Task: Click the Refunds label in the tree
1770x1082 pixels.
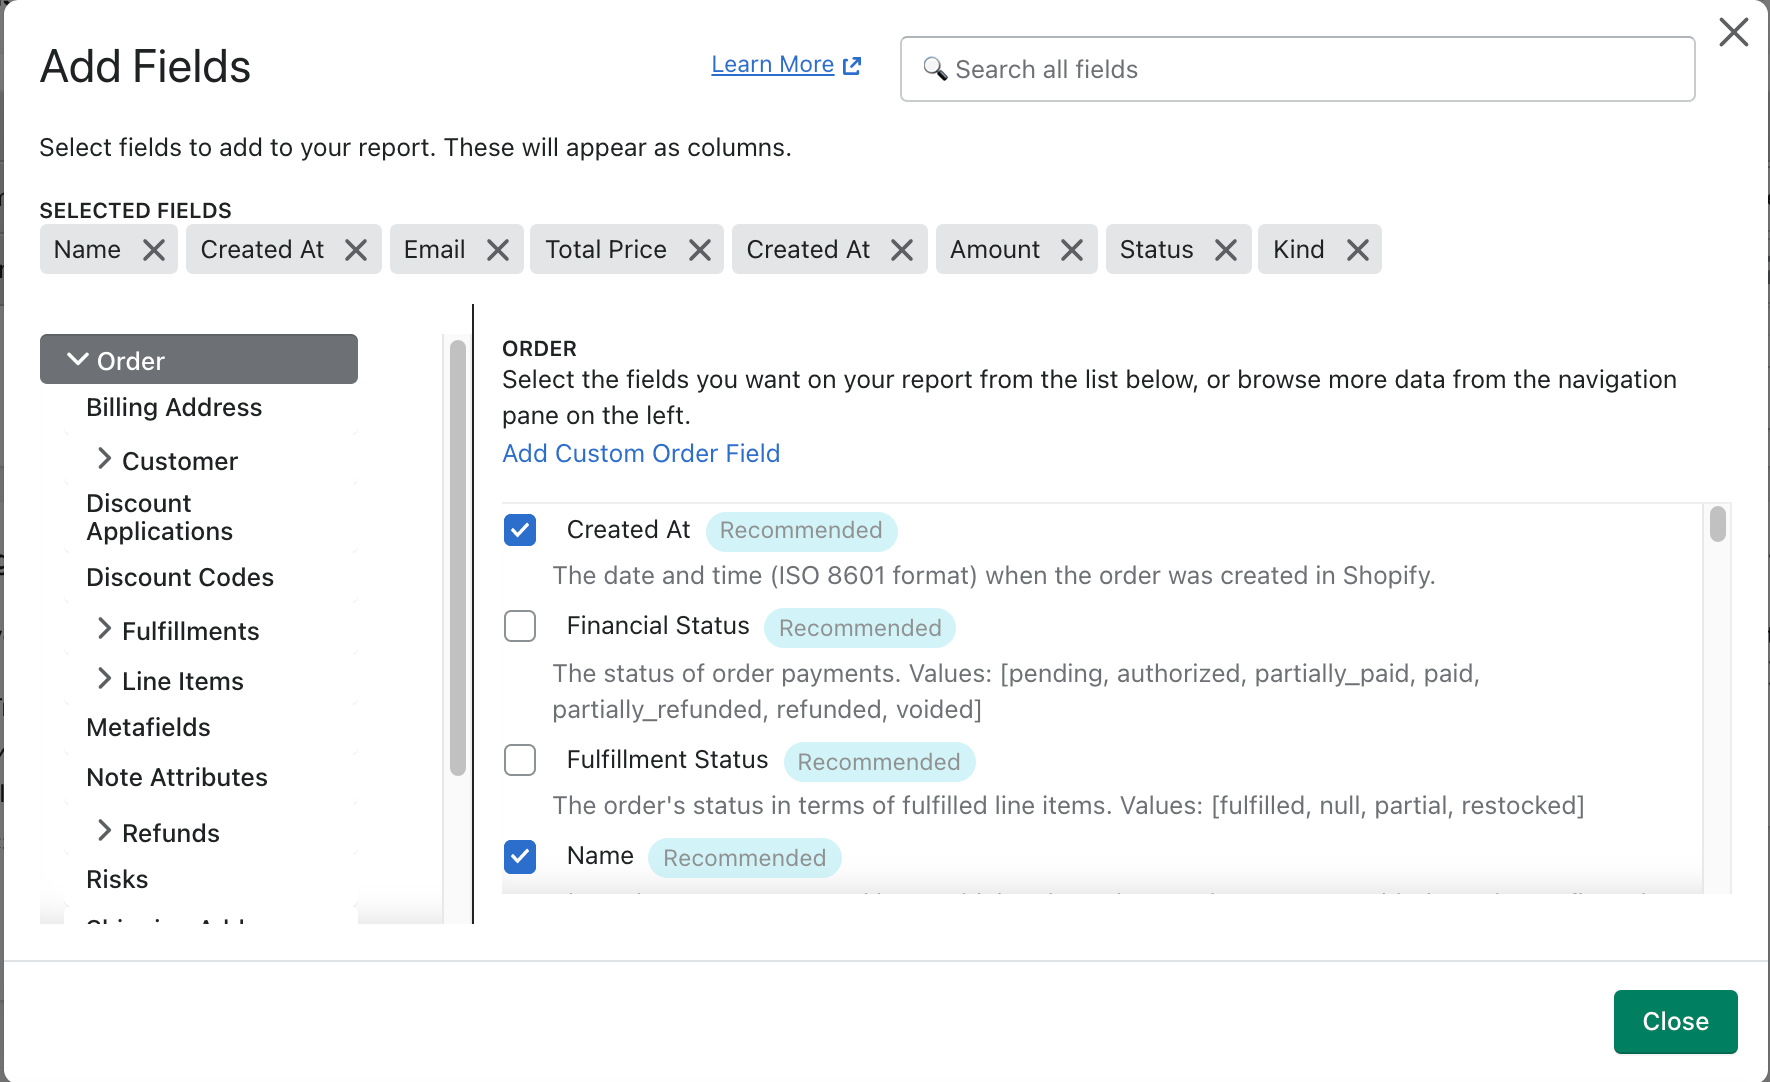Action: [171, 834]
